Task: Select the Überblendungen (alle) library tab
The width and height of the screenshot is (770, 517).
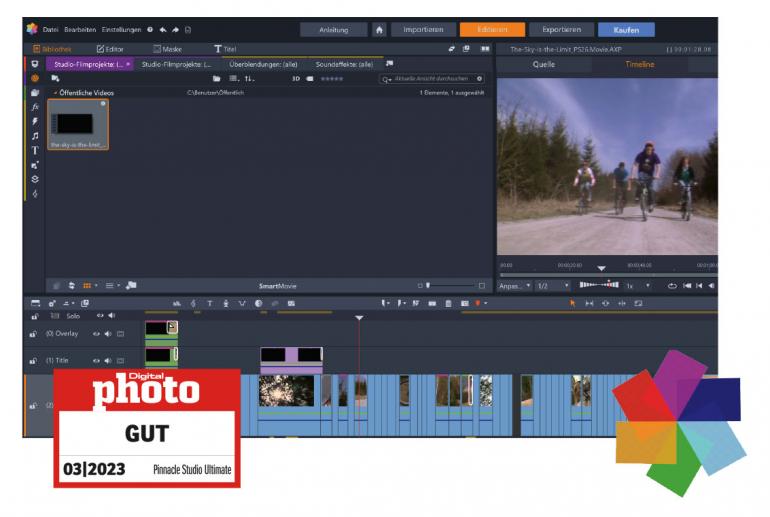Action: pyautogui.click(x=263, y=64)
